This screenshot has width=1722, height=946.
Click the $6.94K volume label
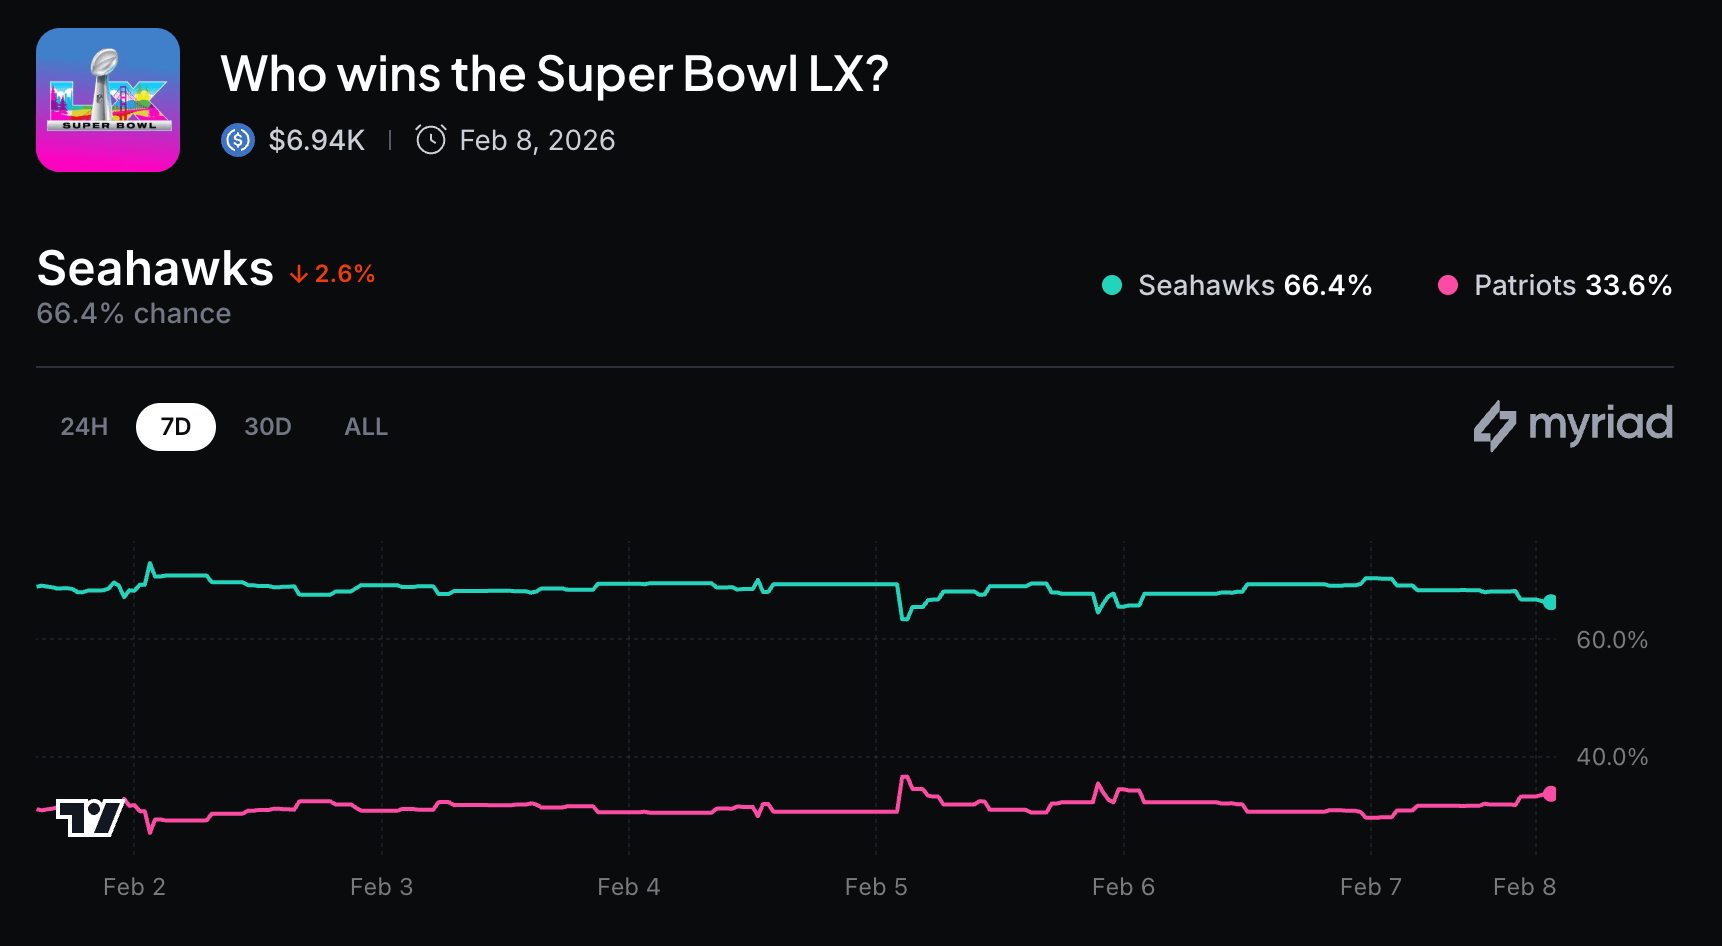314,140
